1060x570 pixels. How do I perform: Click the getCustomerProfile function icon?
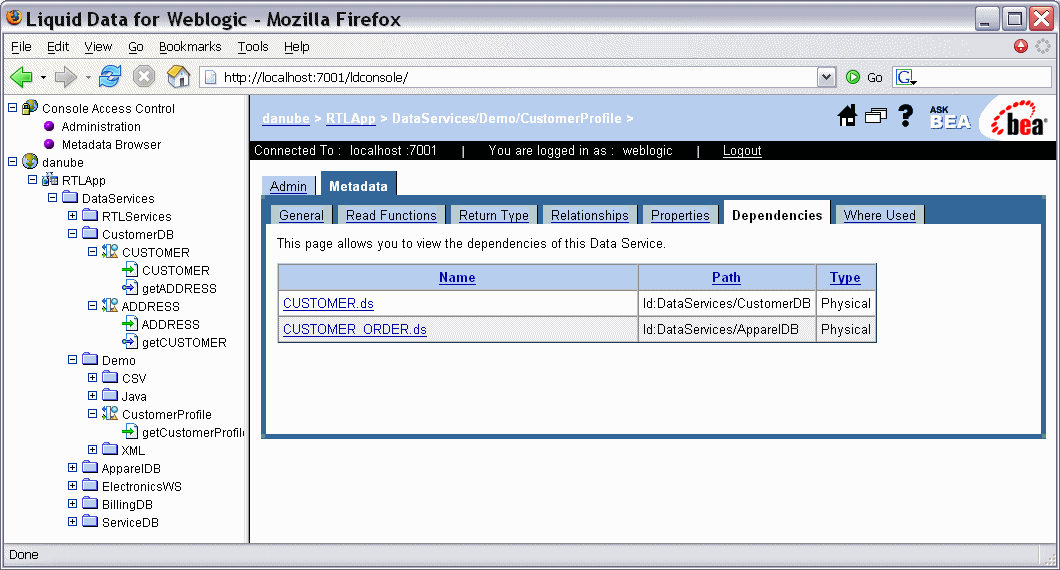tap(130, 432)
